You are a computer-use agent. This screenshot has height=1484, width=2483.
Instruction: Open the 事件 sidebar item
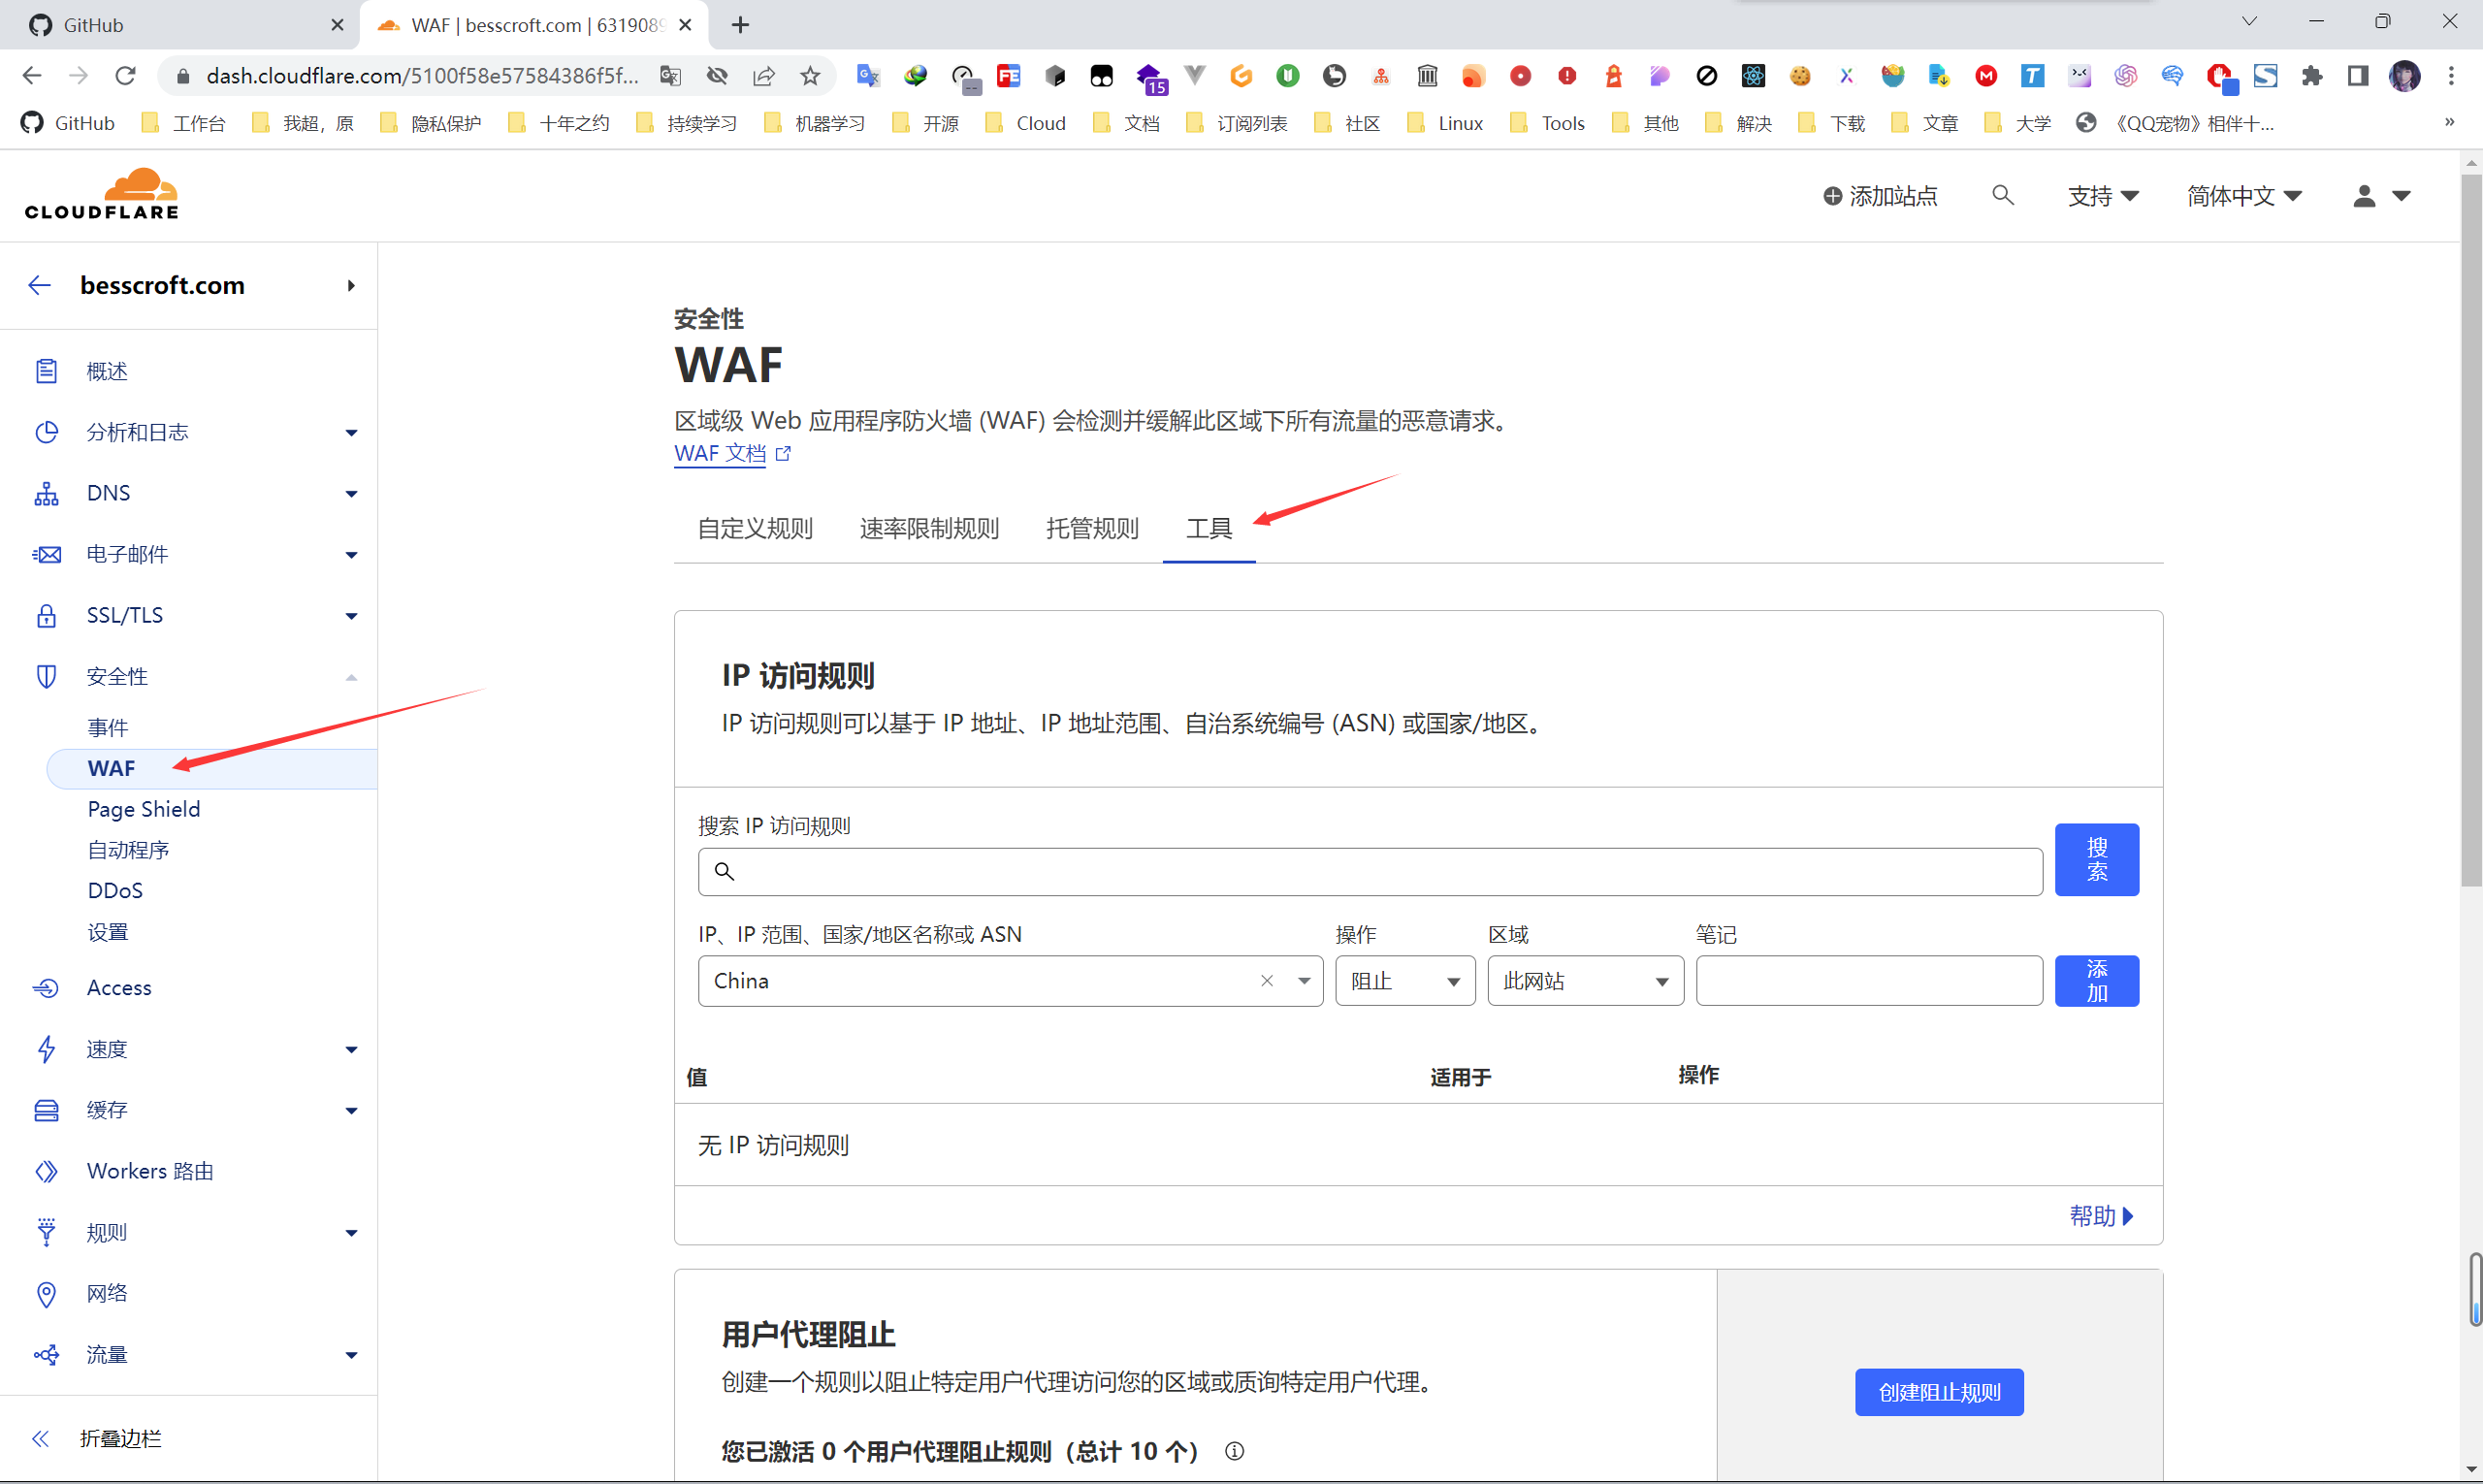point(108,727)
